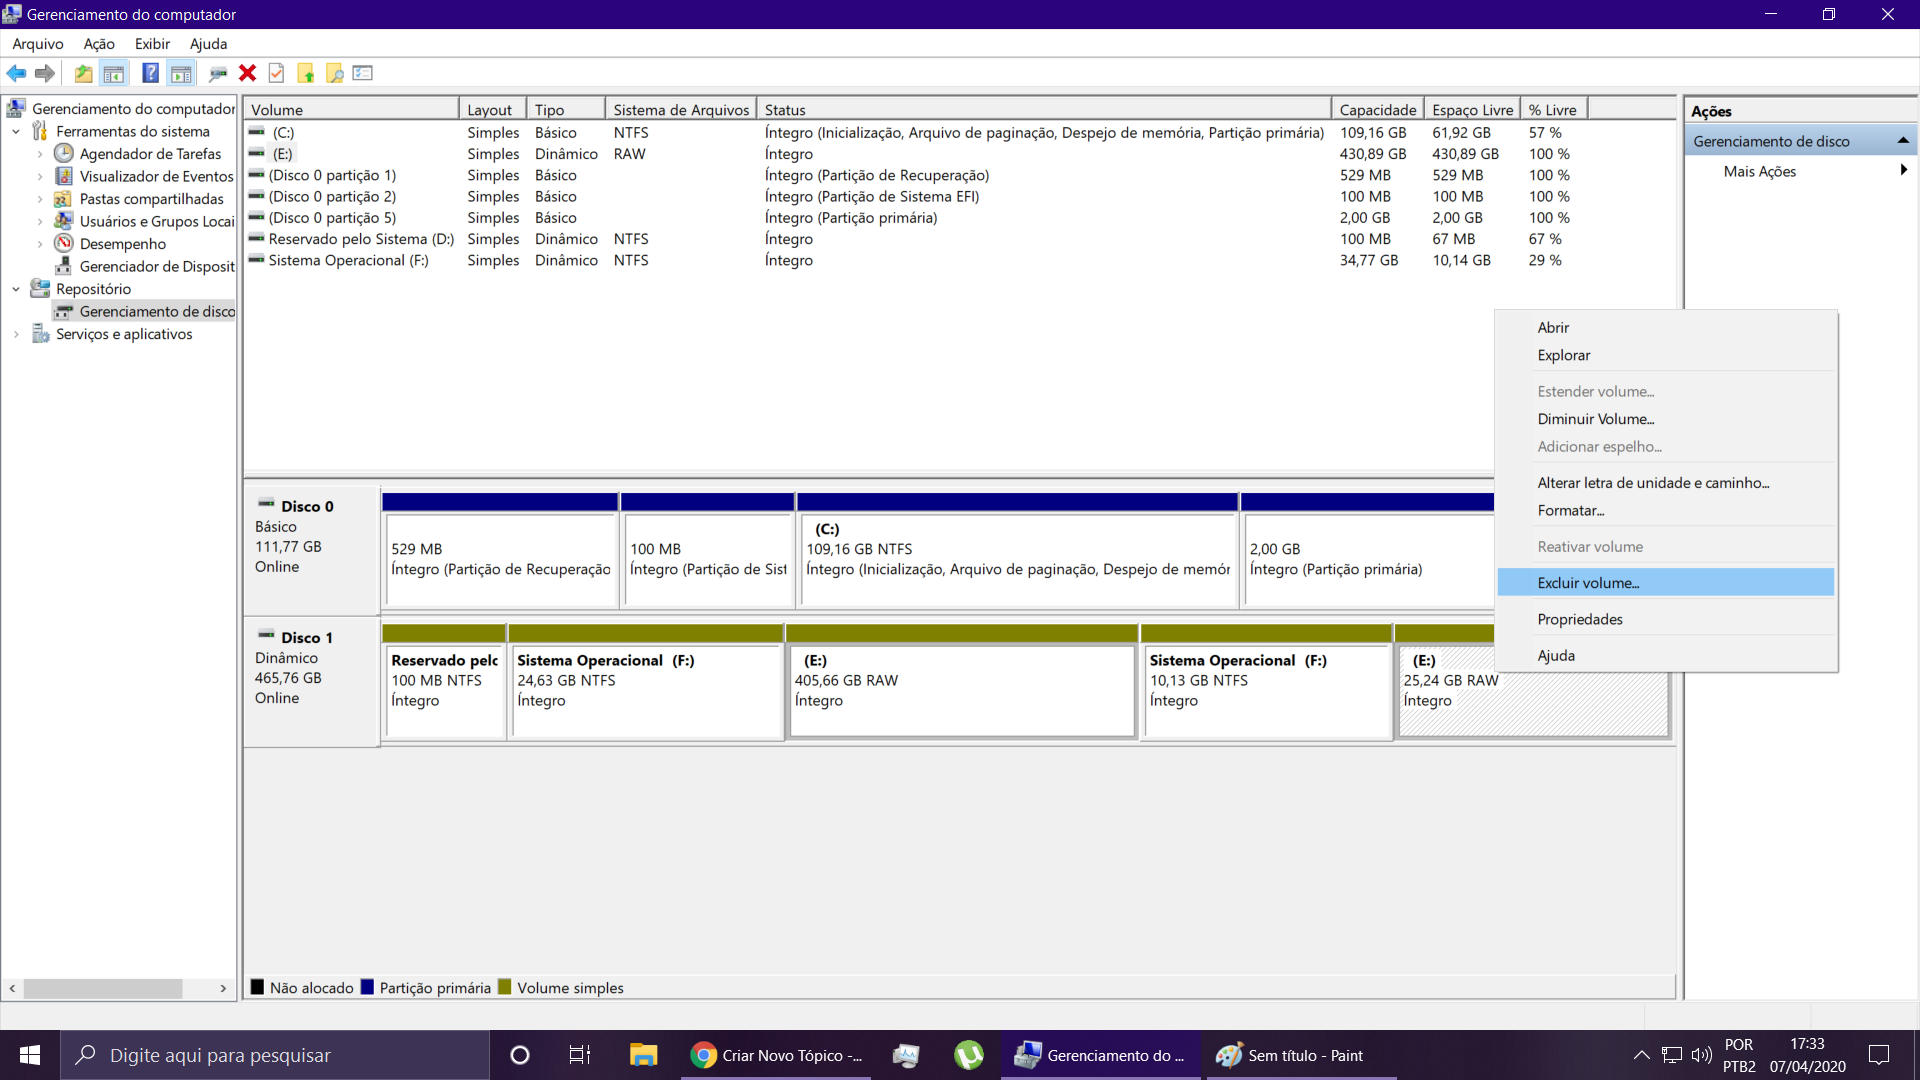Choose Abrir in the context menu
Viewport: 1920px width, 1080px height.
click(1666, 328)
